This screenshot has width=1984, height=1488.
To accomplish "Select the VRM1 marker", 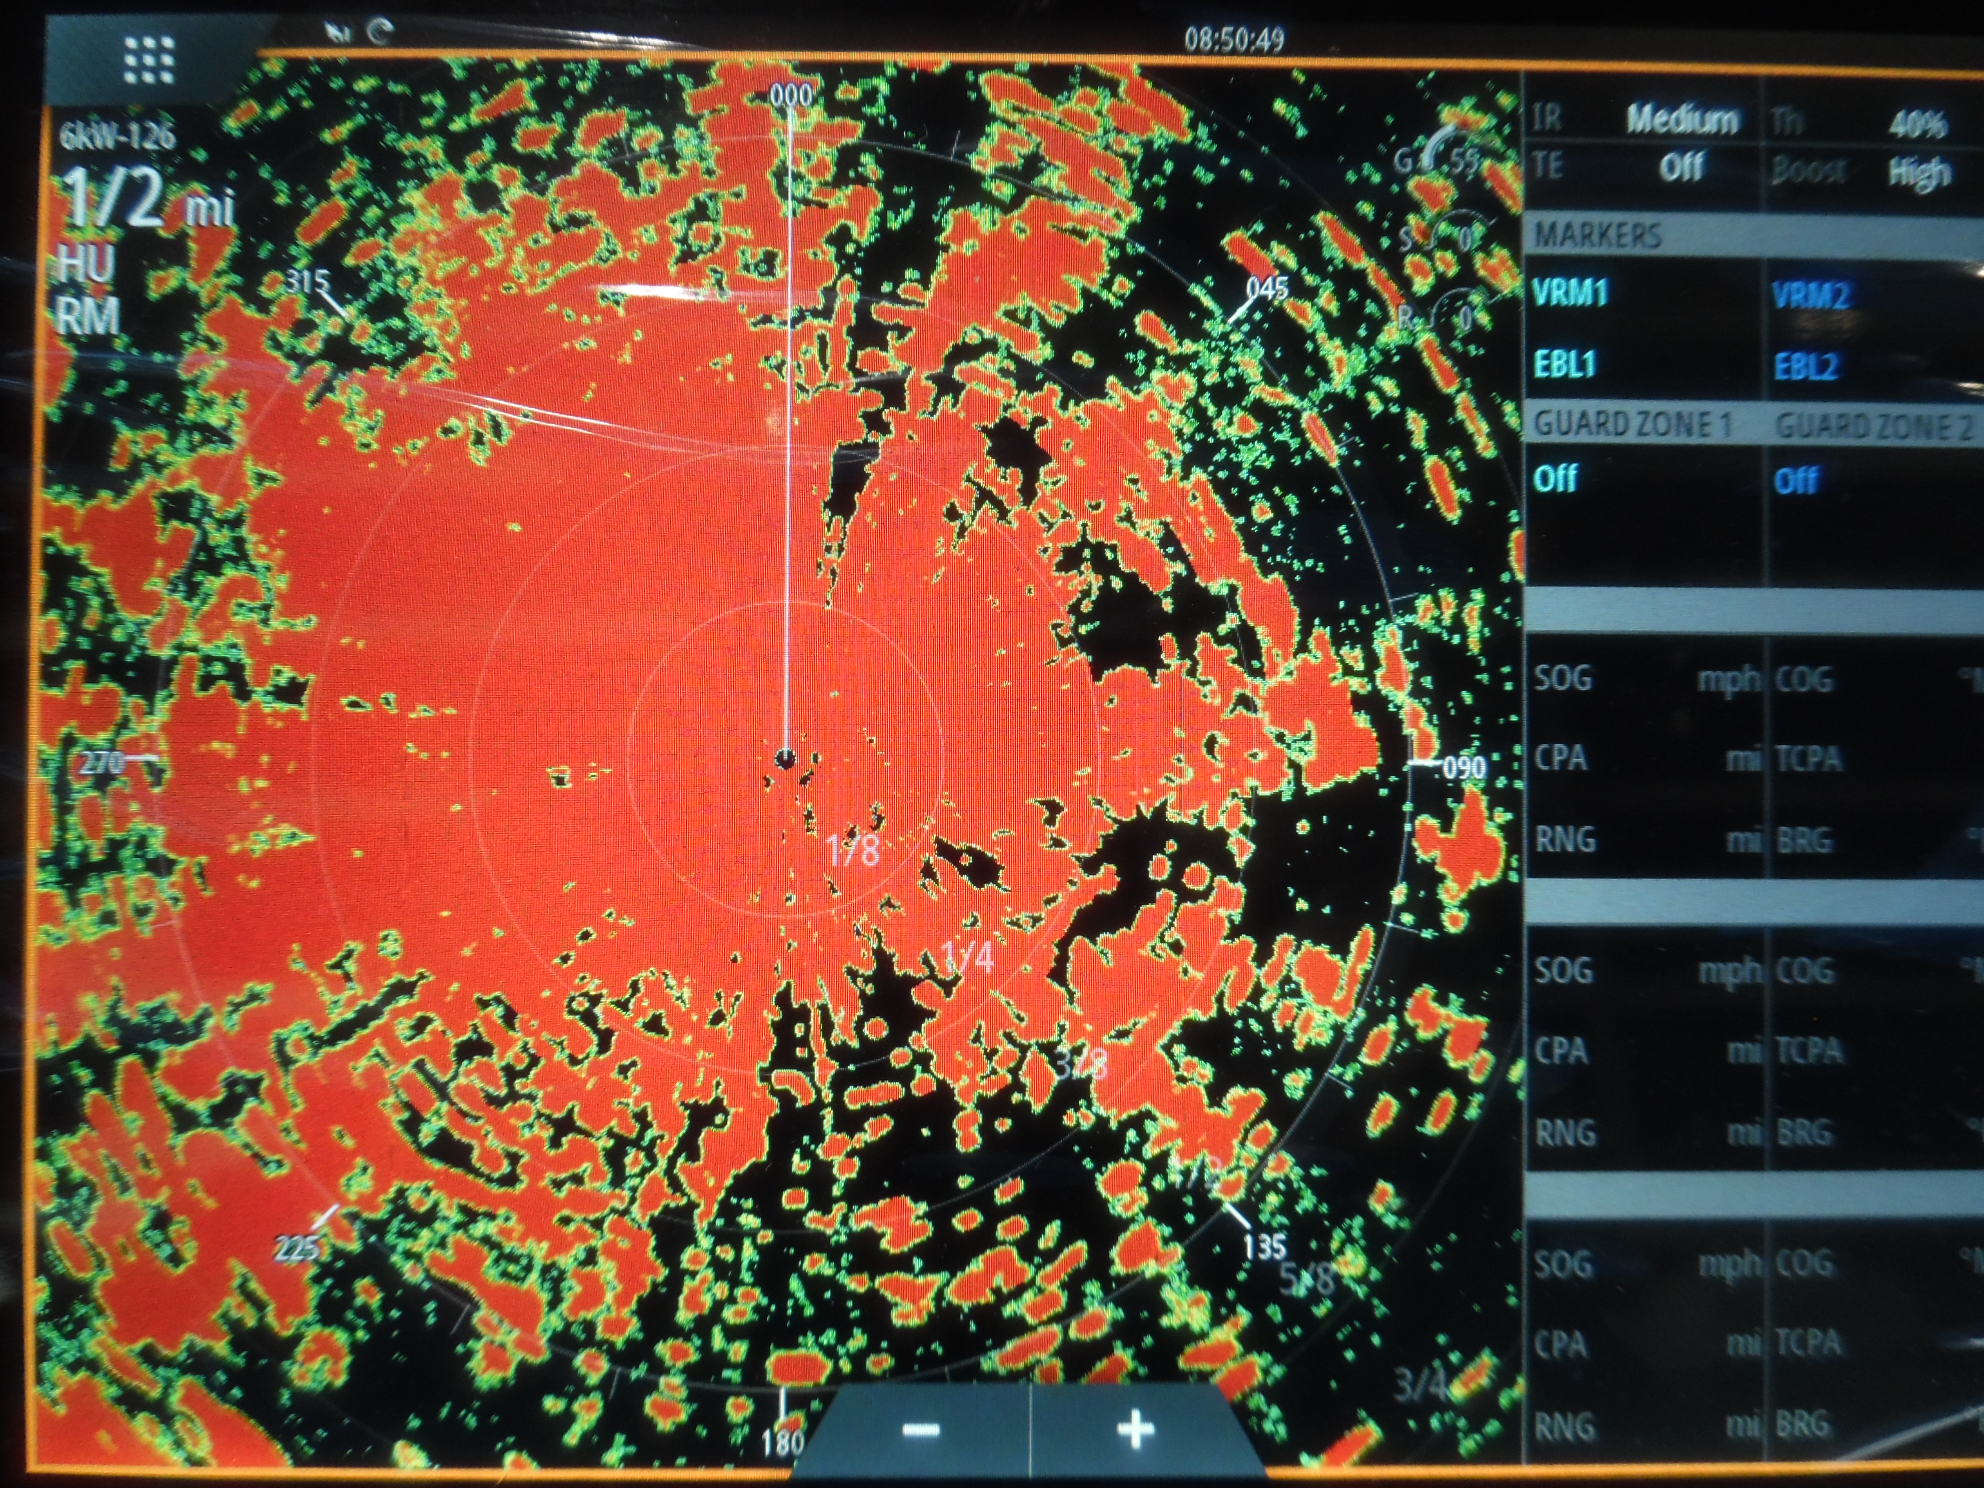I will coord(1571,293).
